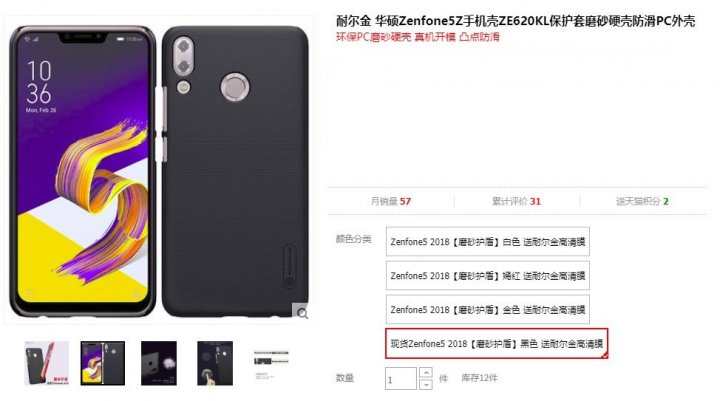The width and height of the screenshot is (720, 401).
Task: Click the magnifier zoom icon on product image
Action: click(302, 312)
